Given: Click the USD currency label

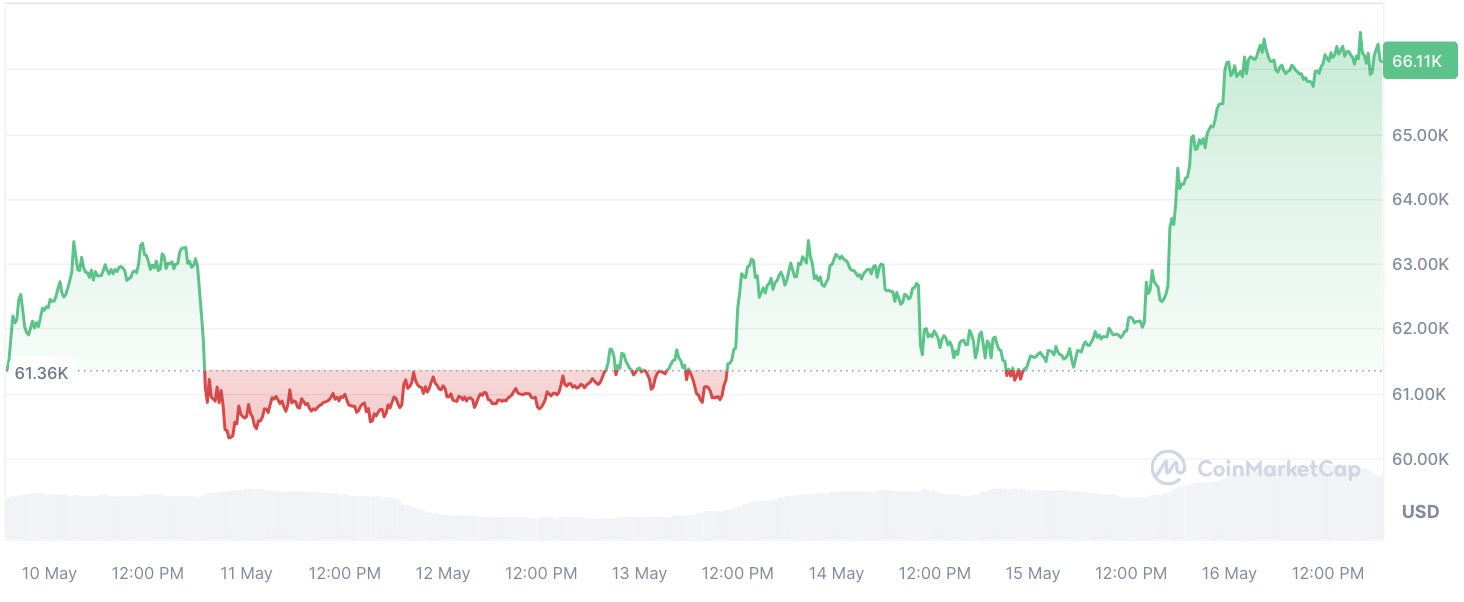Looking at the screenshot, I should pos(1420,512).
